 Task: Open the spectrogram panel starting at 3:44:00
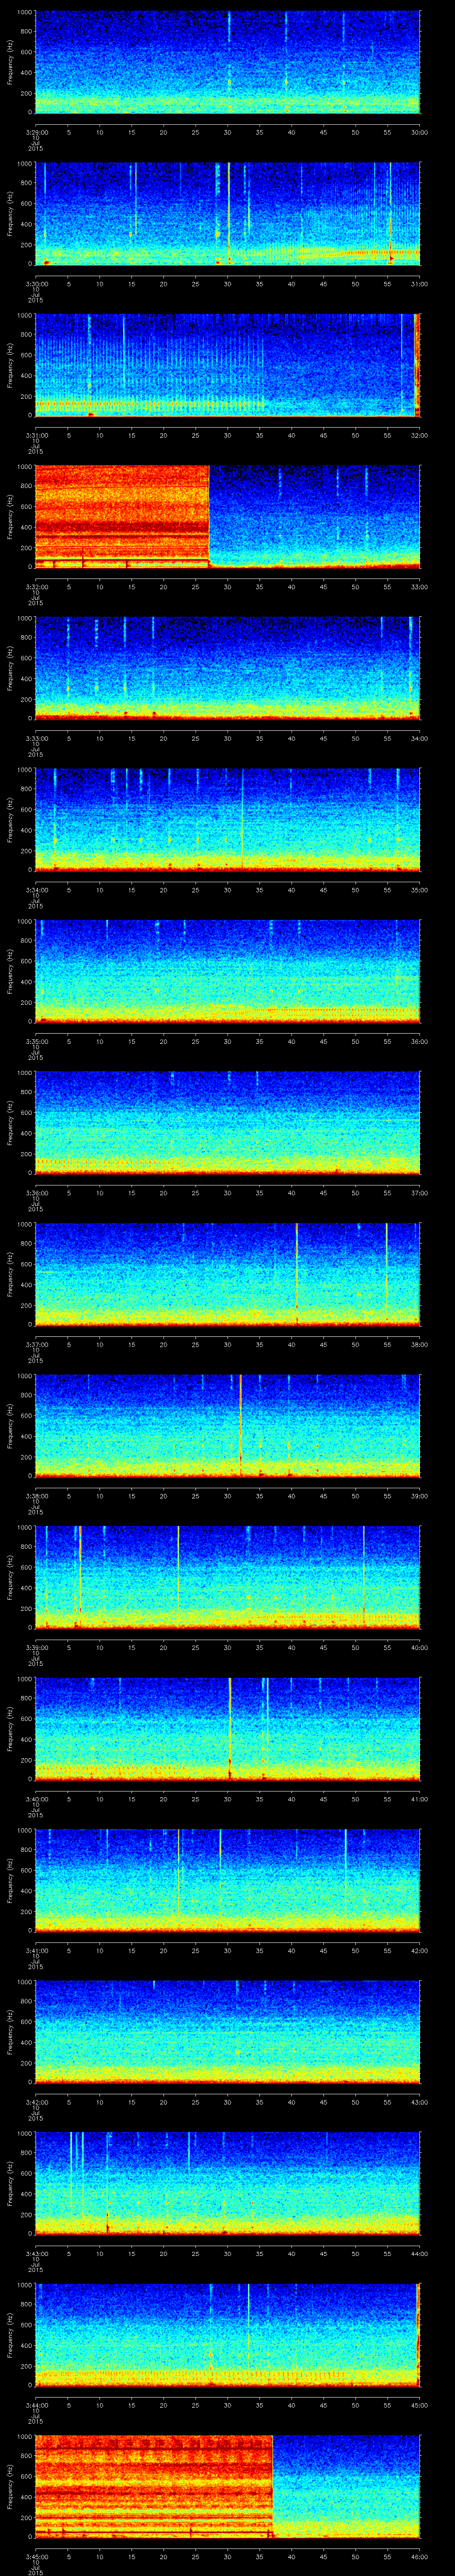[227, 2335]
